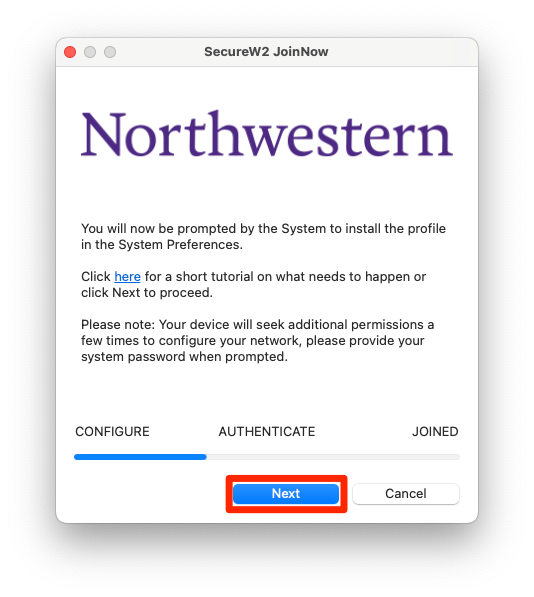The height and width of the screenshot is (597, 534).
Task: Click the blue filled progress bar segment
Action: pos(140,457)
